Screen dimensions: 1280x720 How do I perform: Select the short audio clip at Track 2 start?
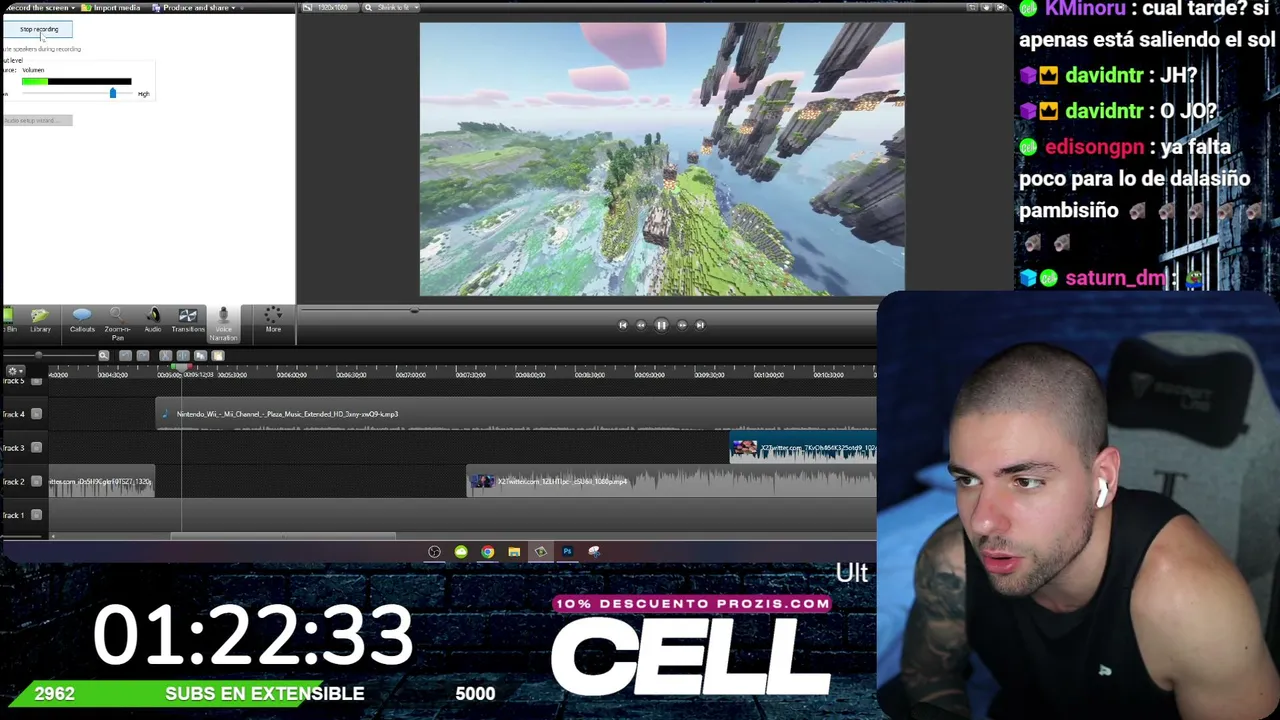tap(102, 481)
